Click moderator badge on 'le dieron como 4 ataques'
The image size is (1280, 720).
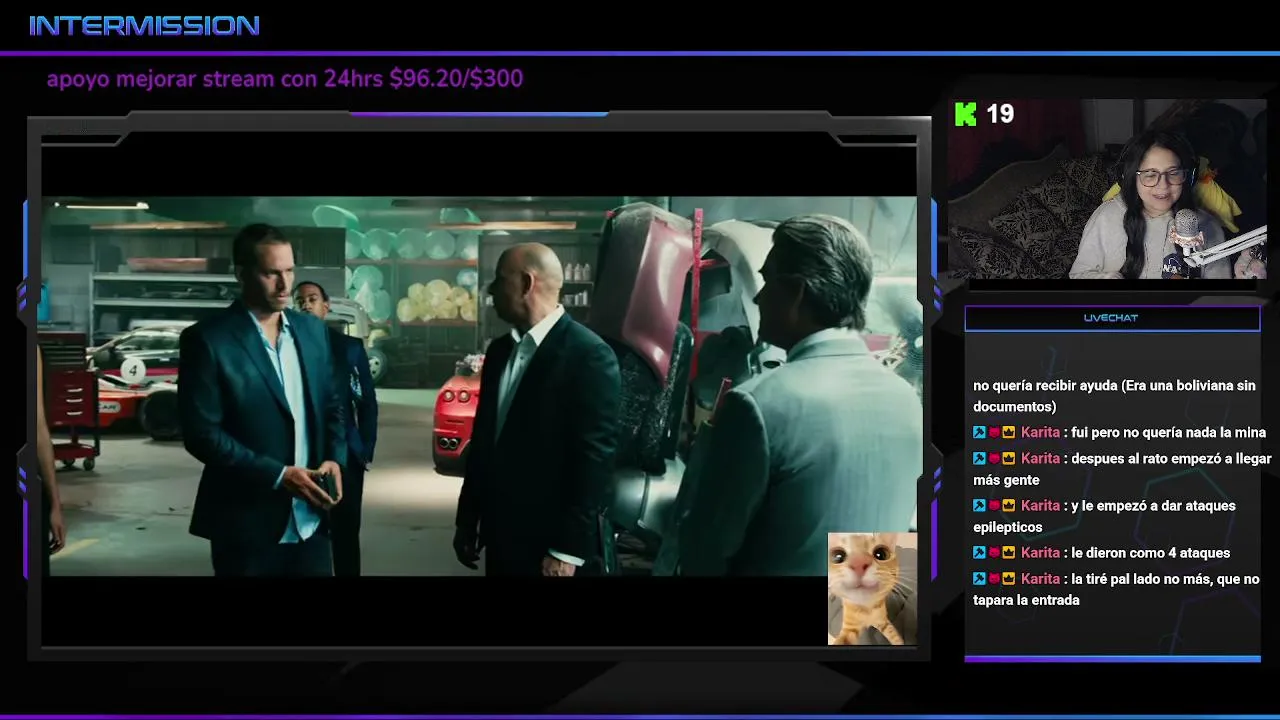979,553
